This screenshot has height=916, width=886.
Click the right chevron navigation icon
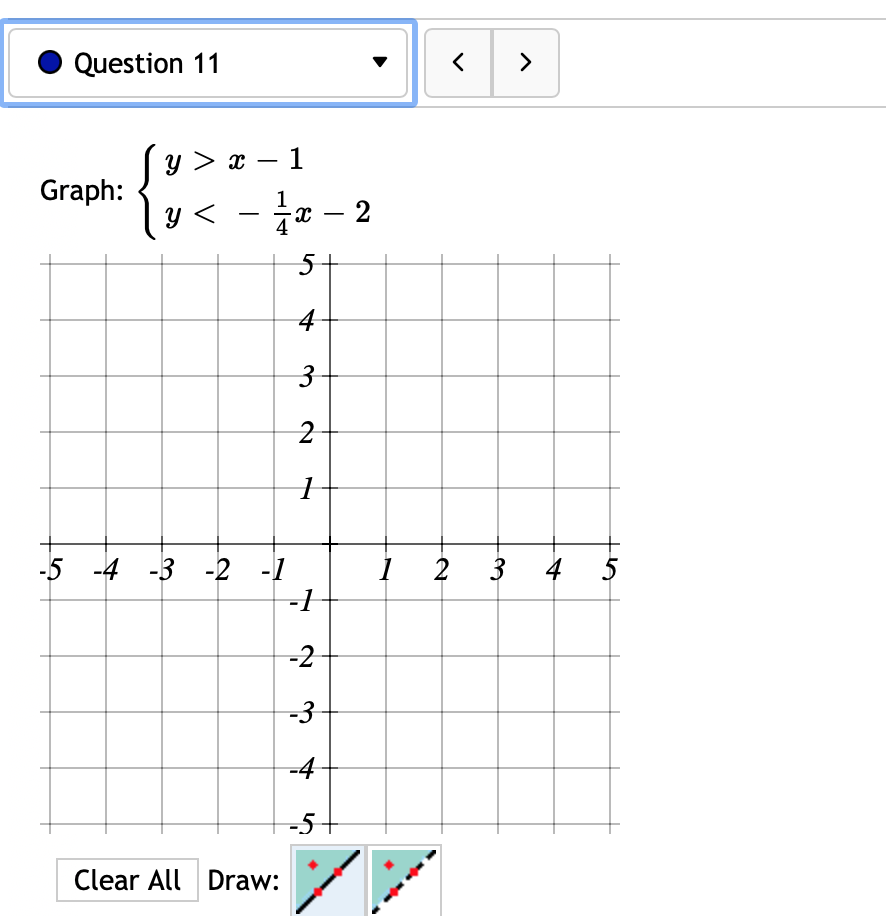point(526,62)
